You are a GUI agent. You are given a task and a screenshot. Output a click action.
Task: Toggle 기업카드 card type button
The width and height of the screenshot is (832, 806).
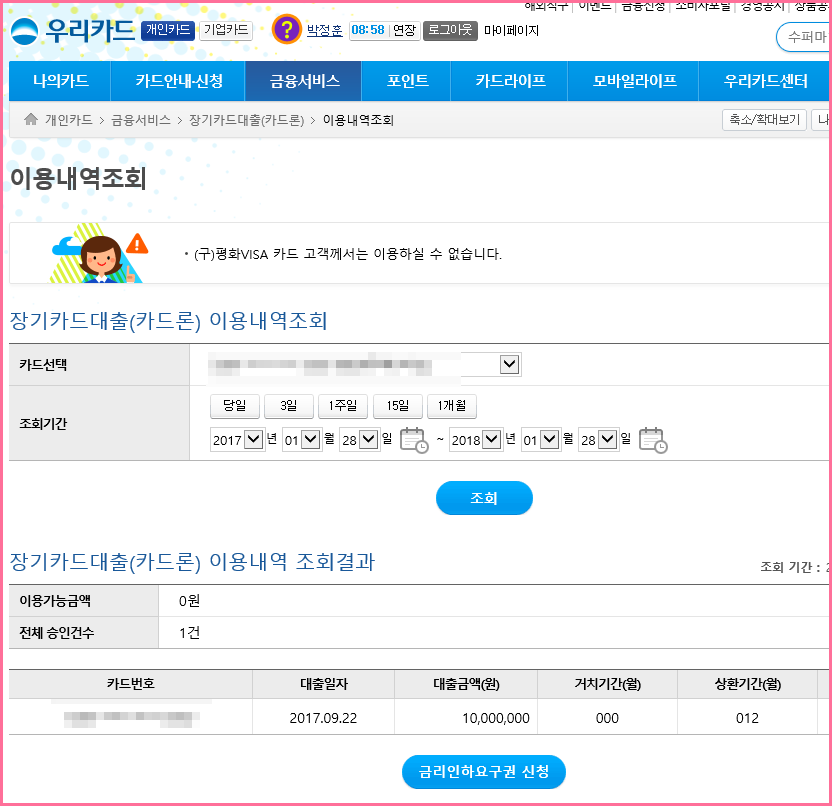tap(225, 30)
